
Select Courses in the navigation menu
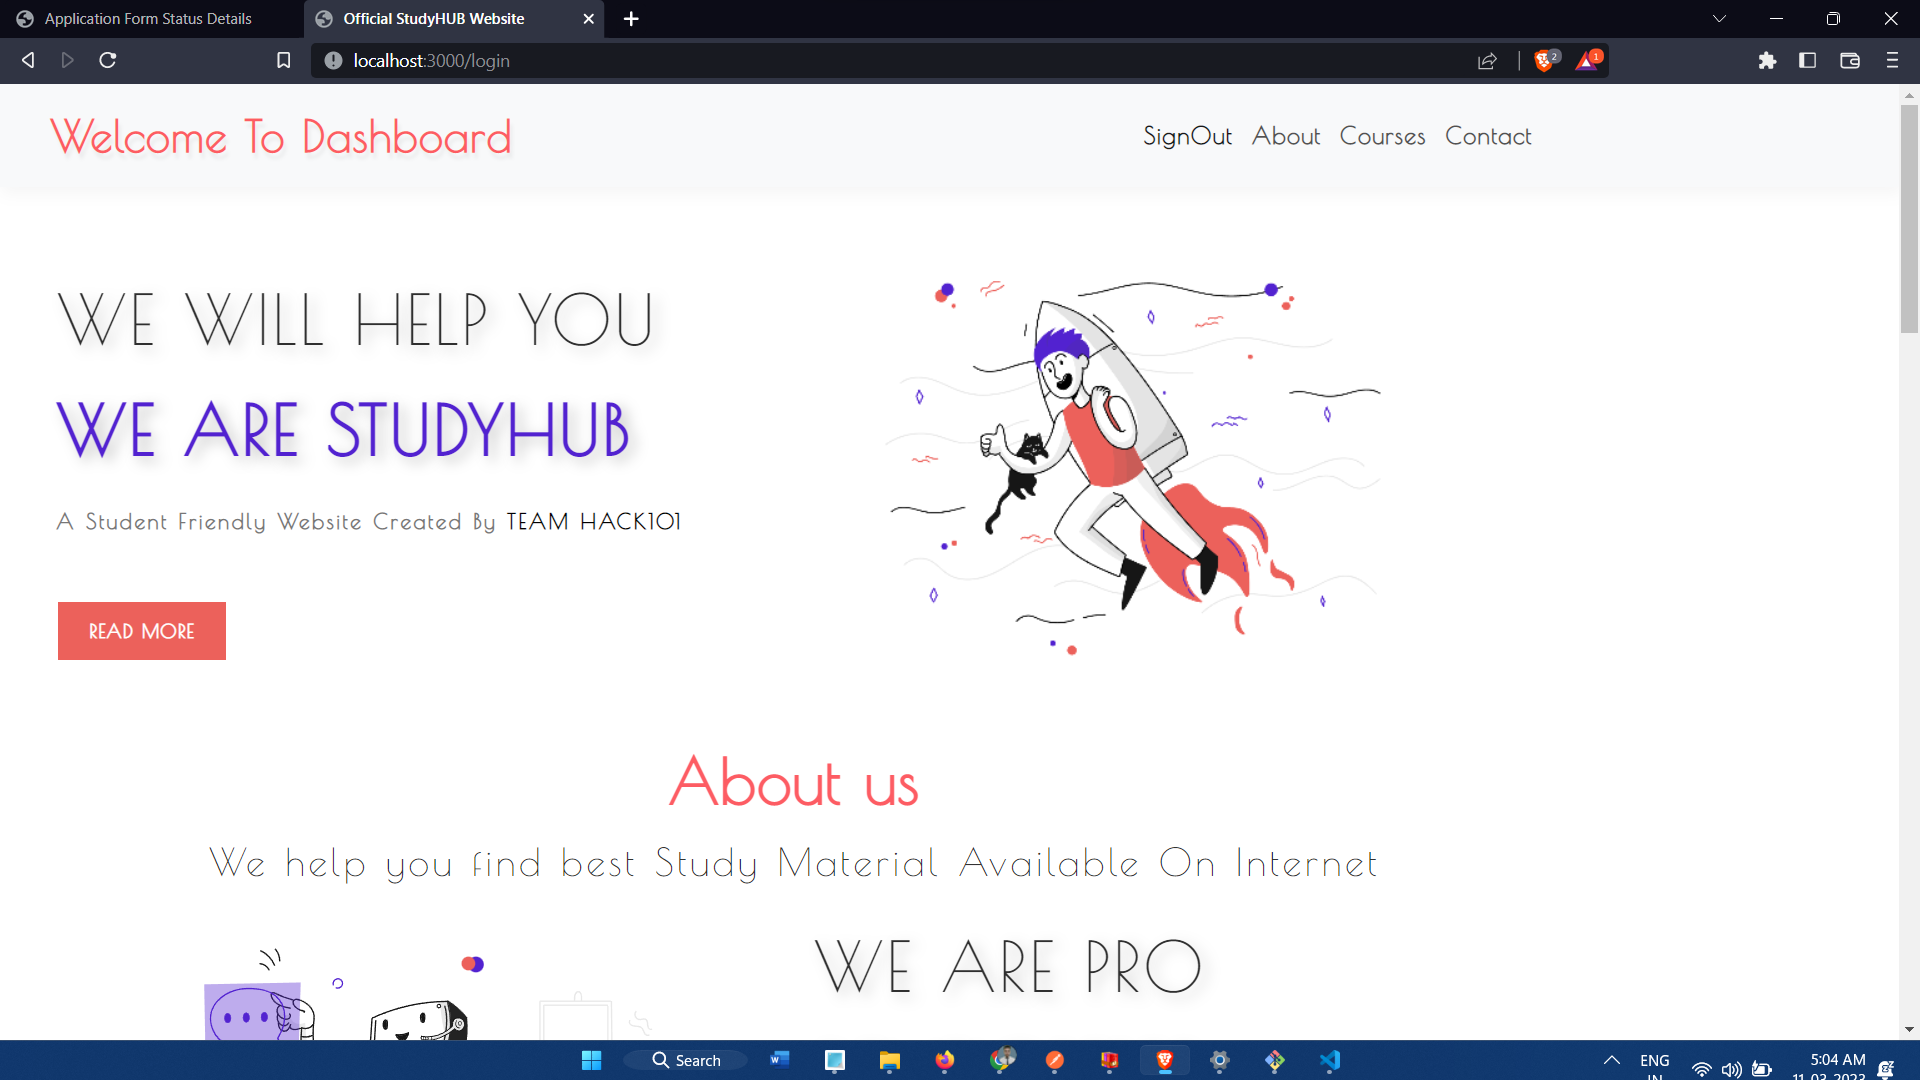pos(1382,137)
